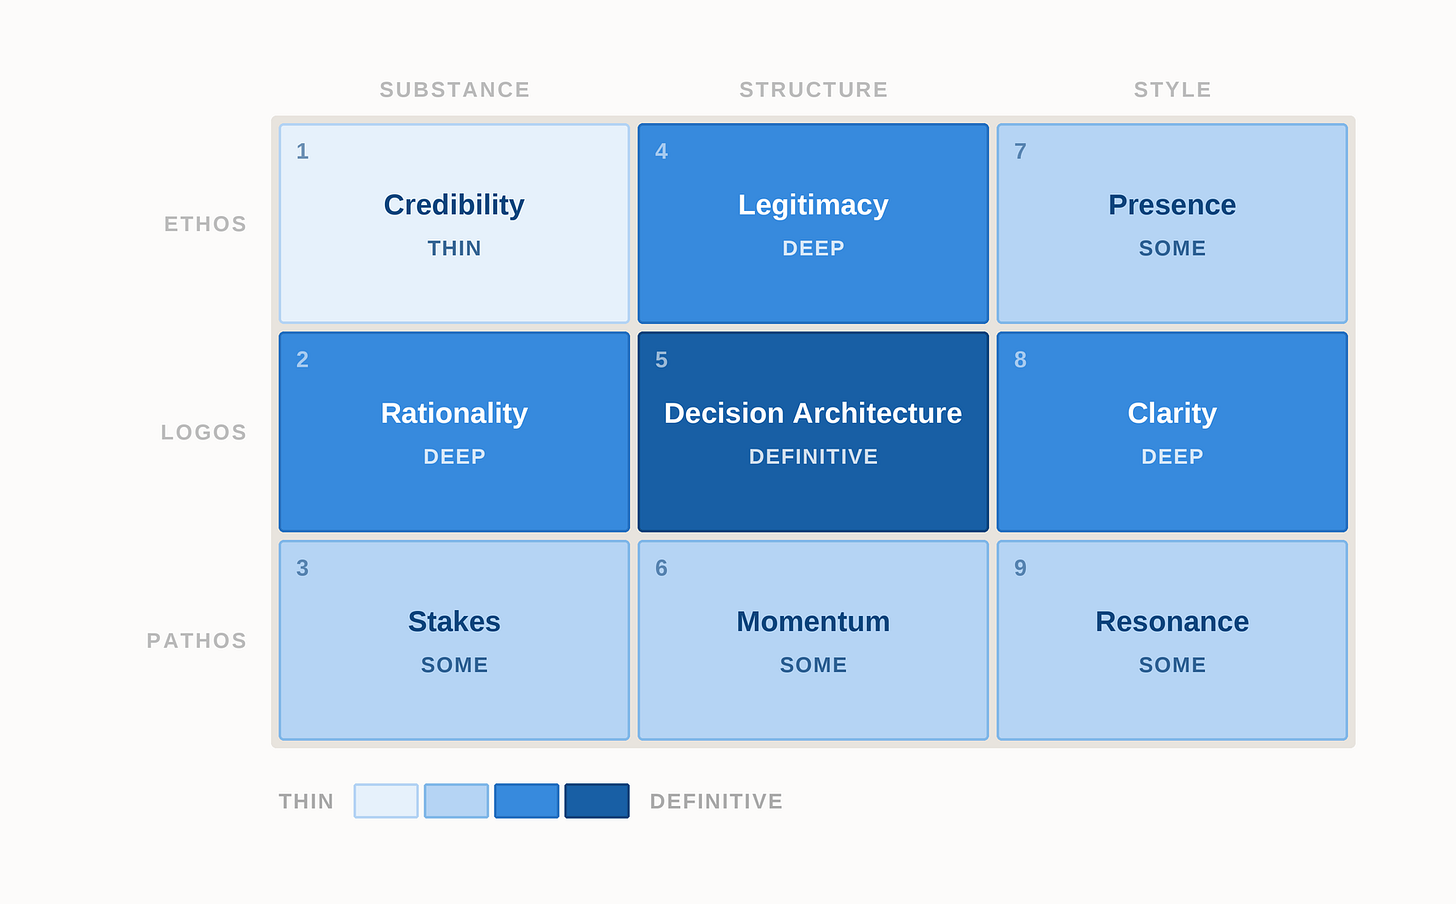Screen dimensions: 1456x904
Task: Select the Credibility cell
Action: [x=454, y=223]
